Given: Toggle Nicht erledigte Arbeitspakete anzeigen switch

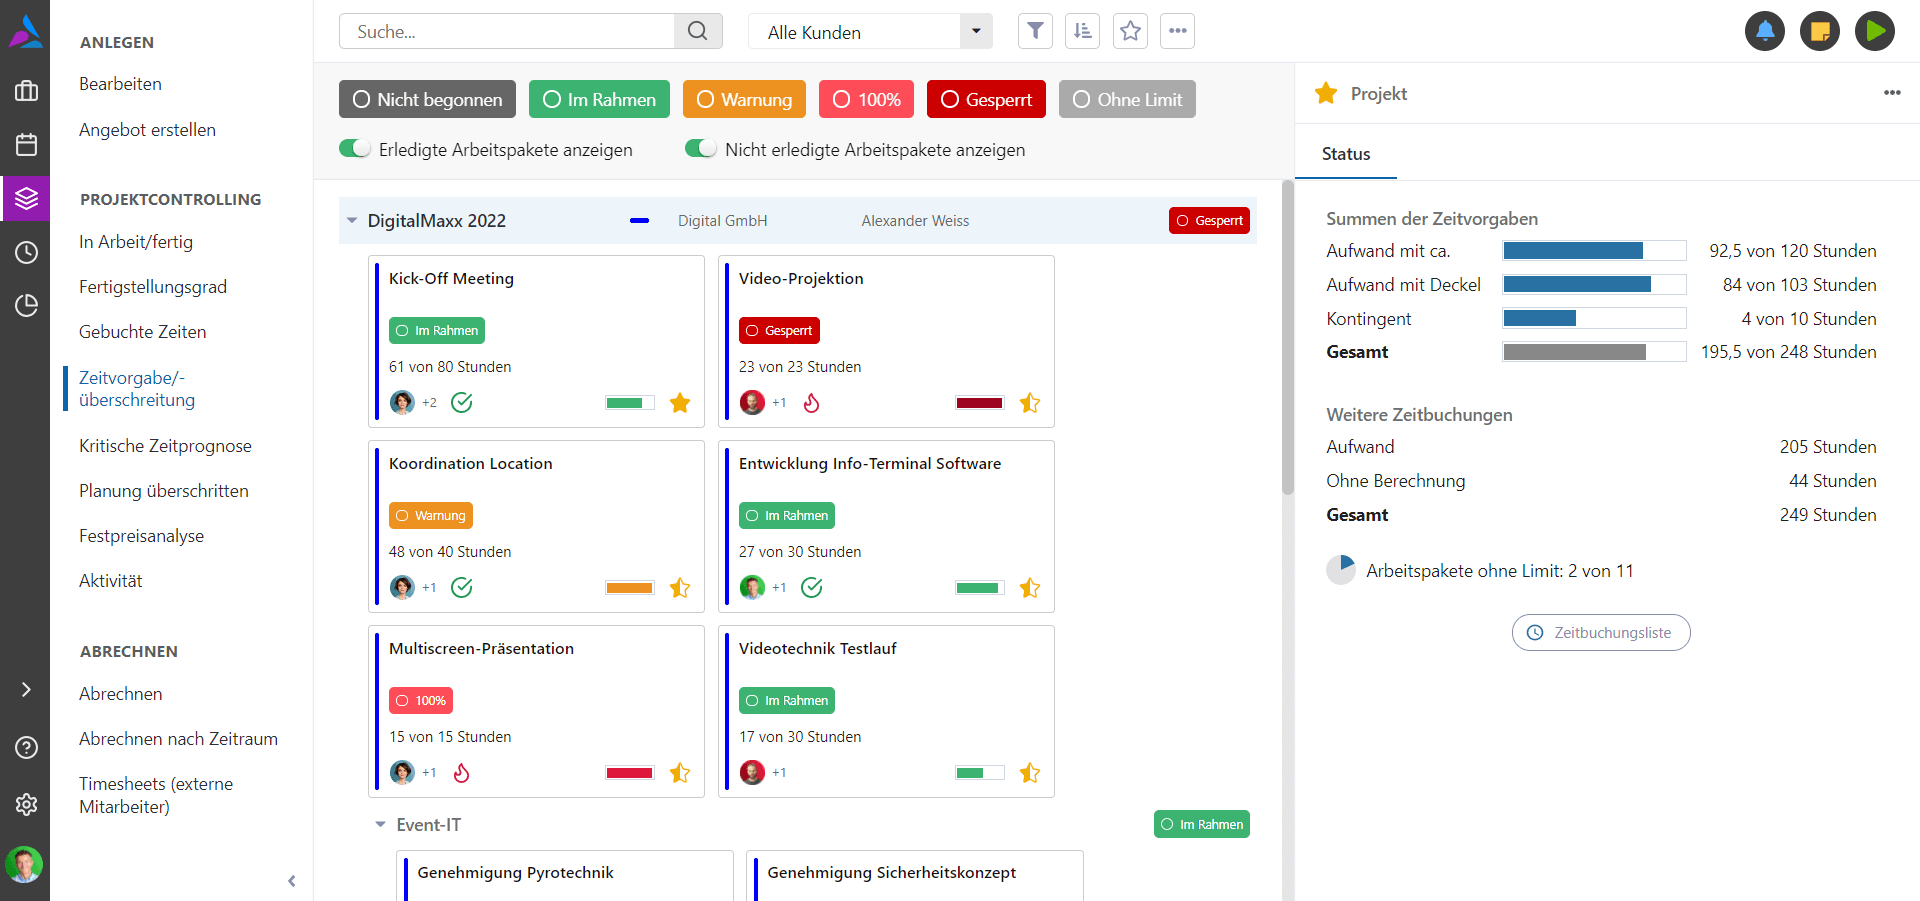Looking at the screenshot, I should 701,149.
